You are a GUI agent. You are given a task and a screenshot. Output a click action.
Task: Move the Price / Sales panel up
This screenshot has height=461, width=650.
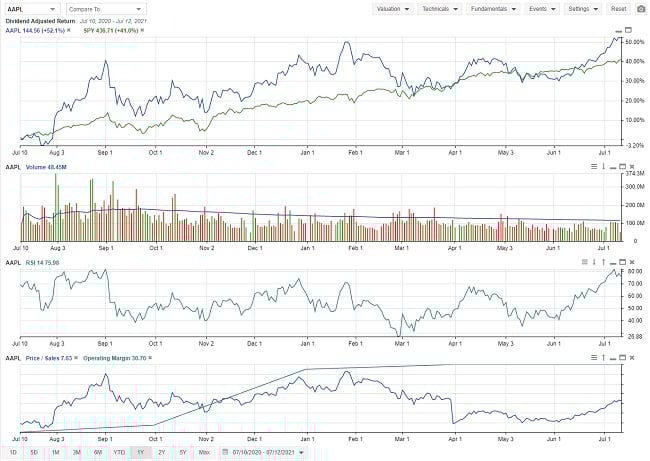coord(604,357)
